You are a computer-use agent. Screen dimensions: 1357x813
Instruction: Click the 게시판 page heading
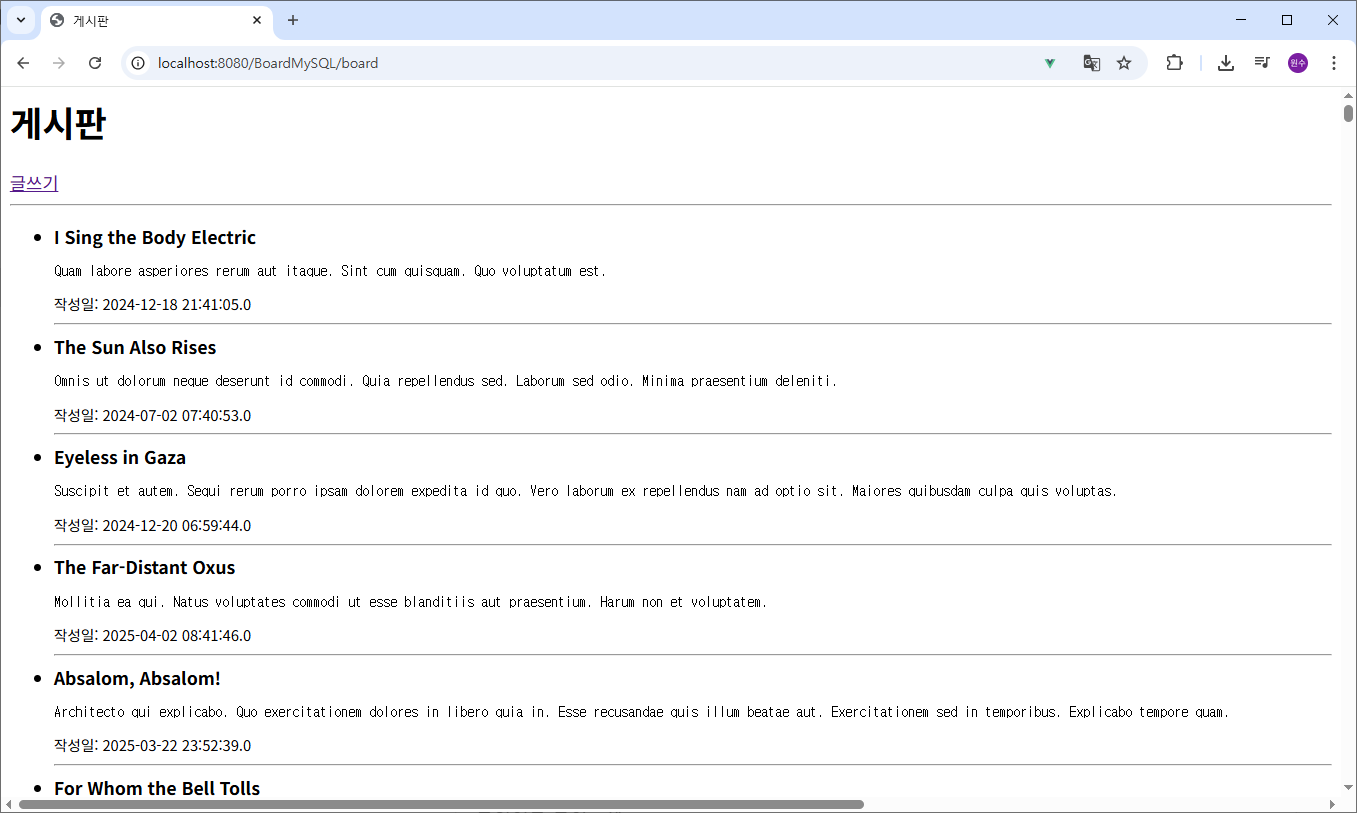(x=57, y=124)
